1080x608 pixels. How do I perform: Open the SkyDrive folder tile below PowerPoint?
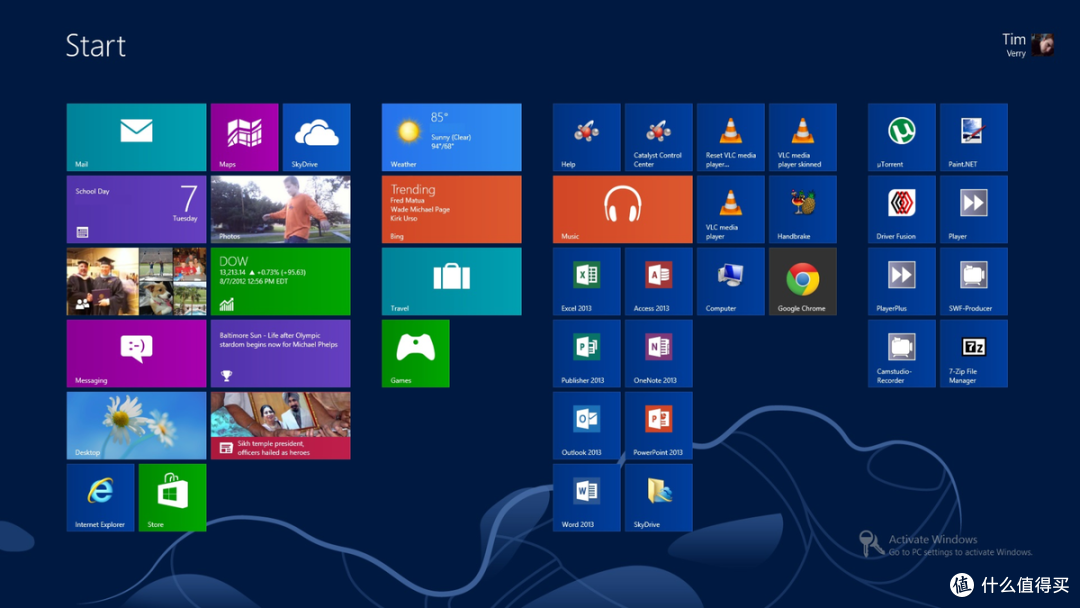point(658,497)
